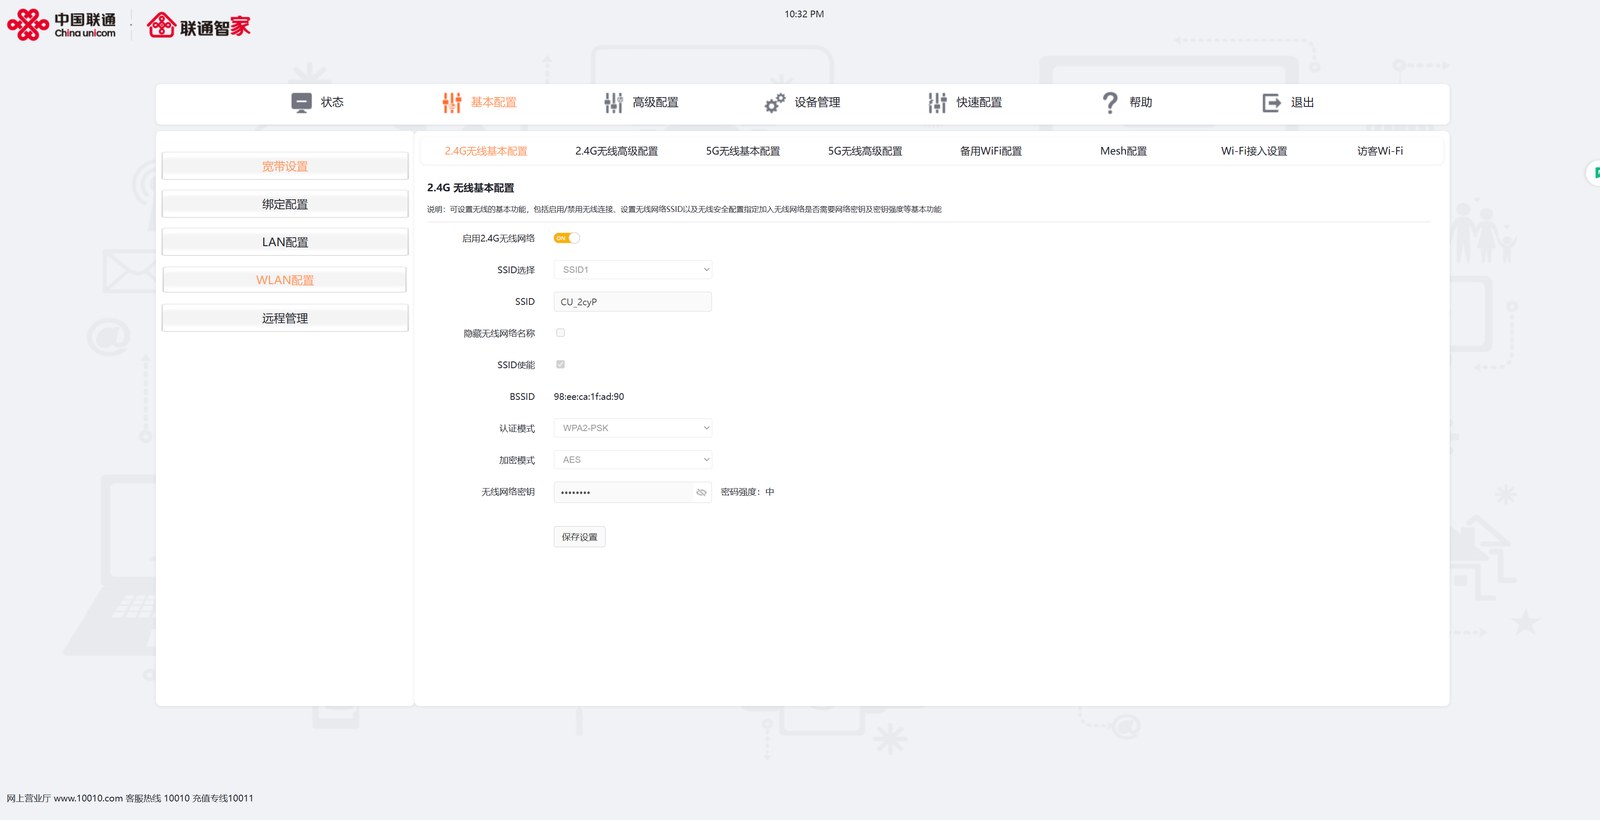This screenshot has height=820, width=1600.
Task: Open the 访客Wi-Fi tab
Action: coord(1380,151)
